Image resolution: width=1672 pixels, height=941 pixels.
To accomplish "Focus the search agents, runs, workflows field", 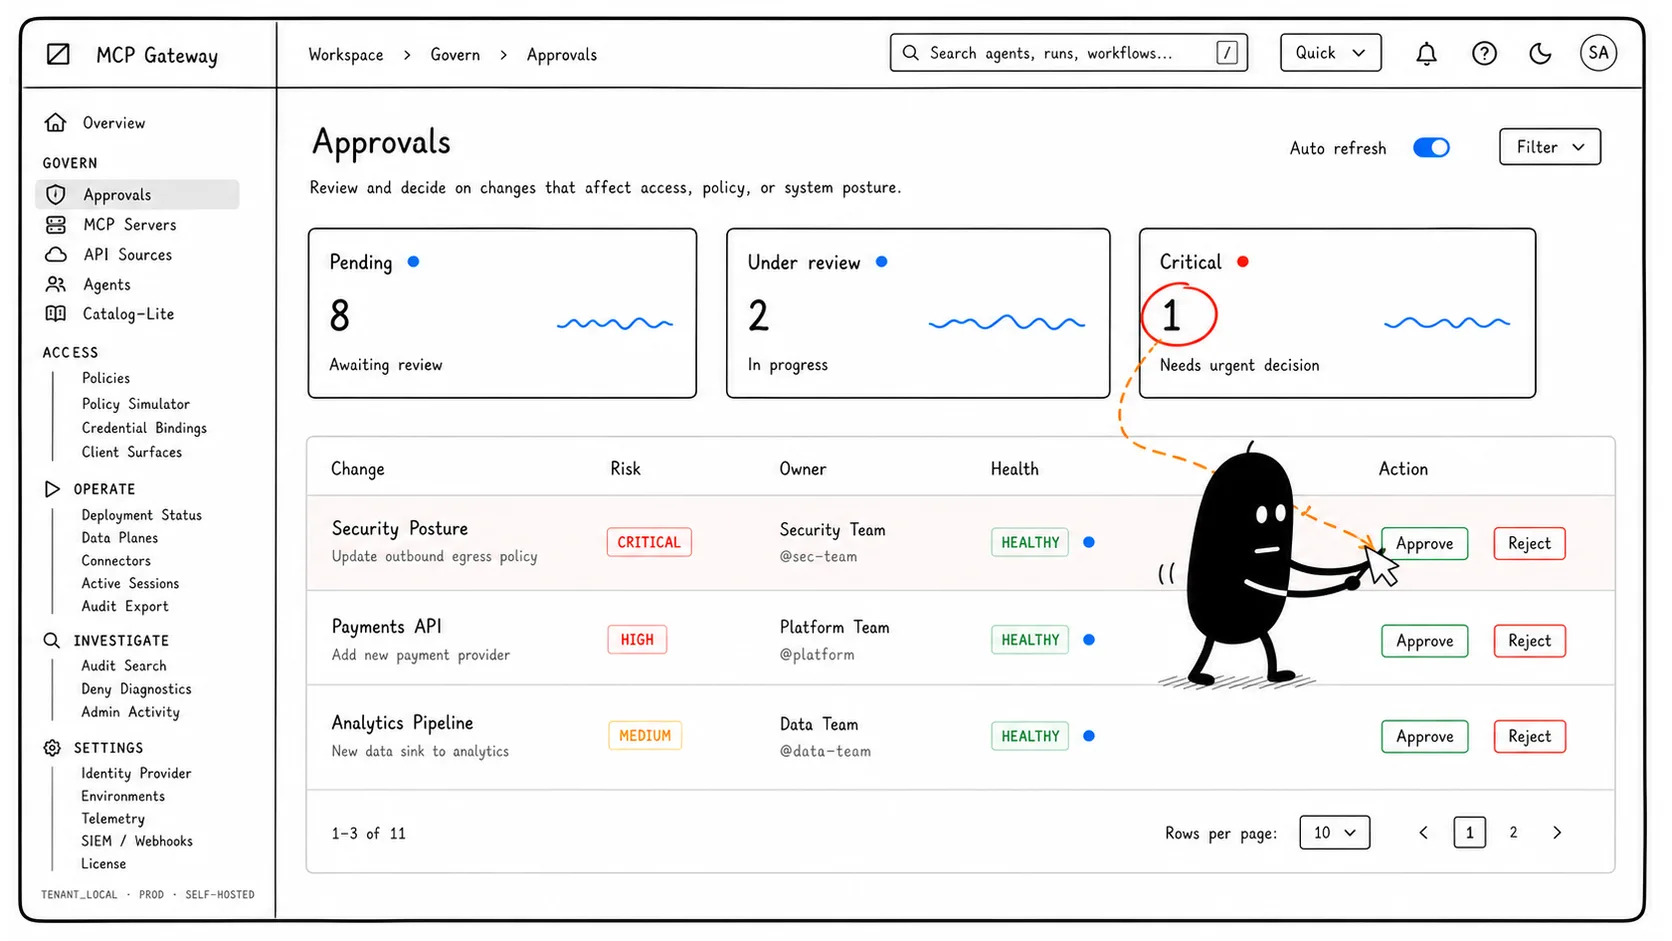I will [1068, 53].
